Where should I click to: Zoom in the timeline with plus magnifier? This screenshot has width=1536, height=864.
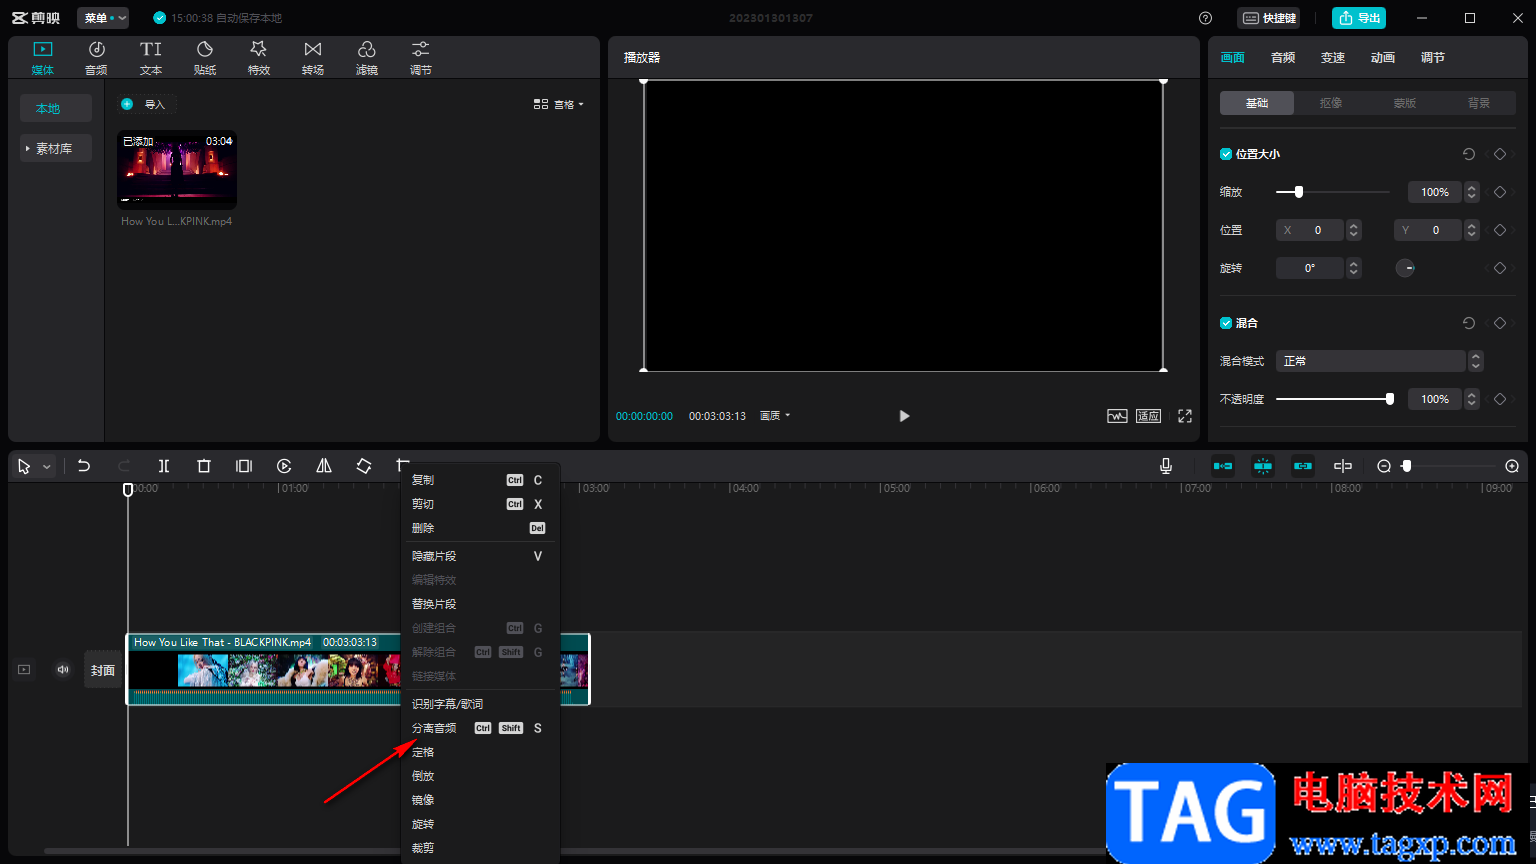pyautogui.click(x=1512, y=466)
